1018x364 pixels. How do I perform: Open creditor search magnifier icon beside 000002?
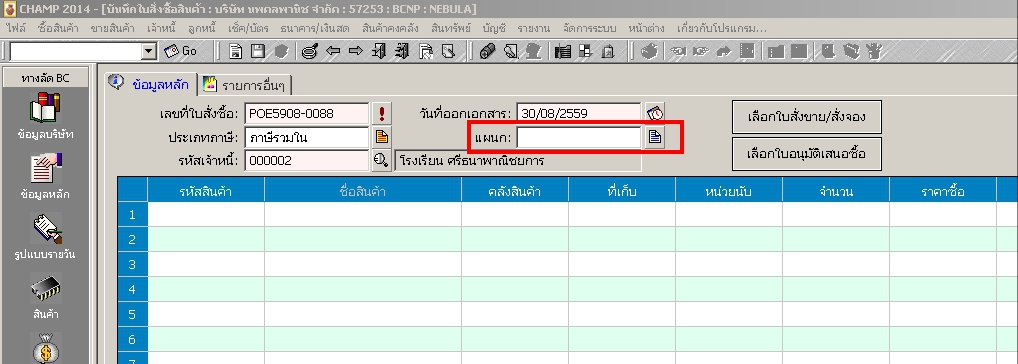(382, 160)
